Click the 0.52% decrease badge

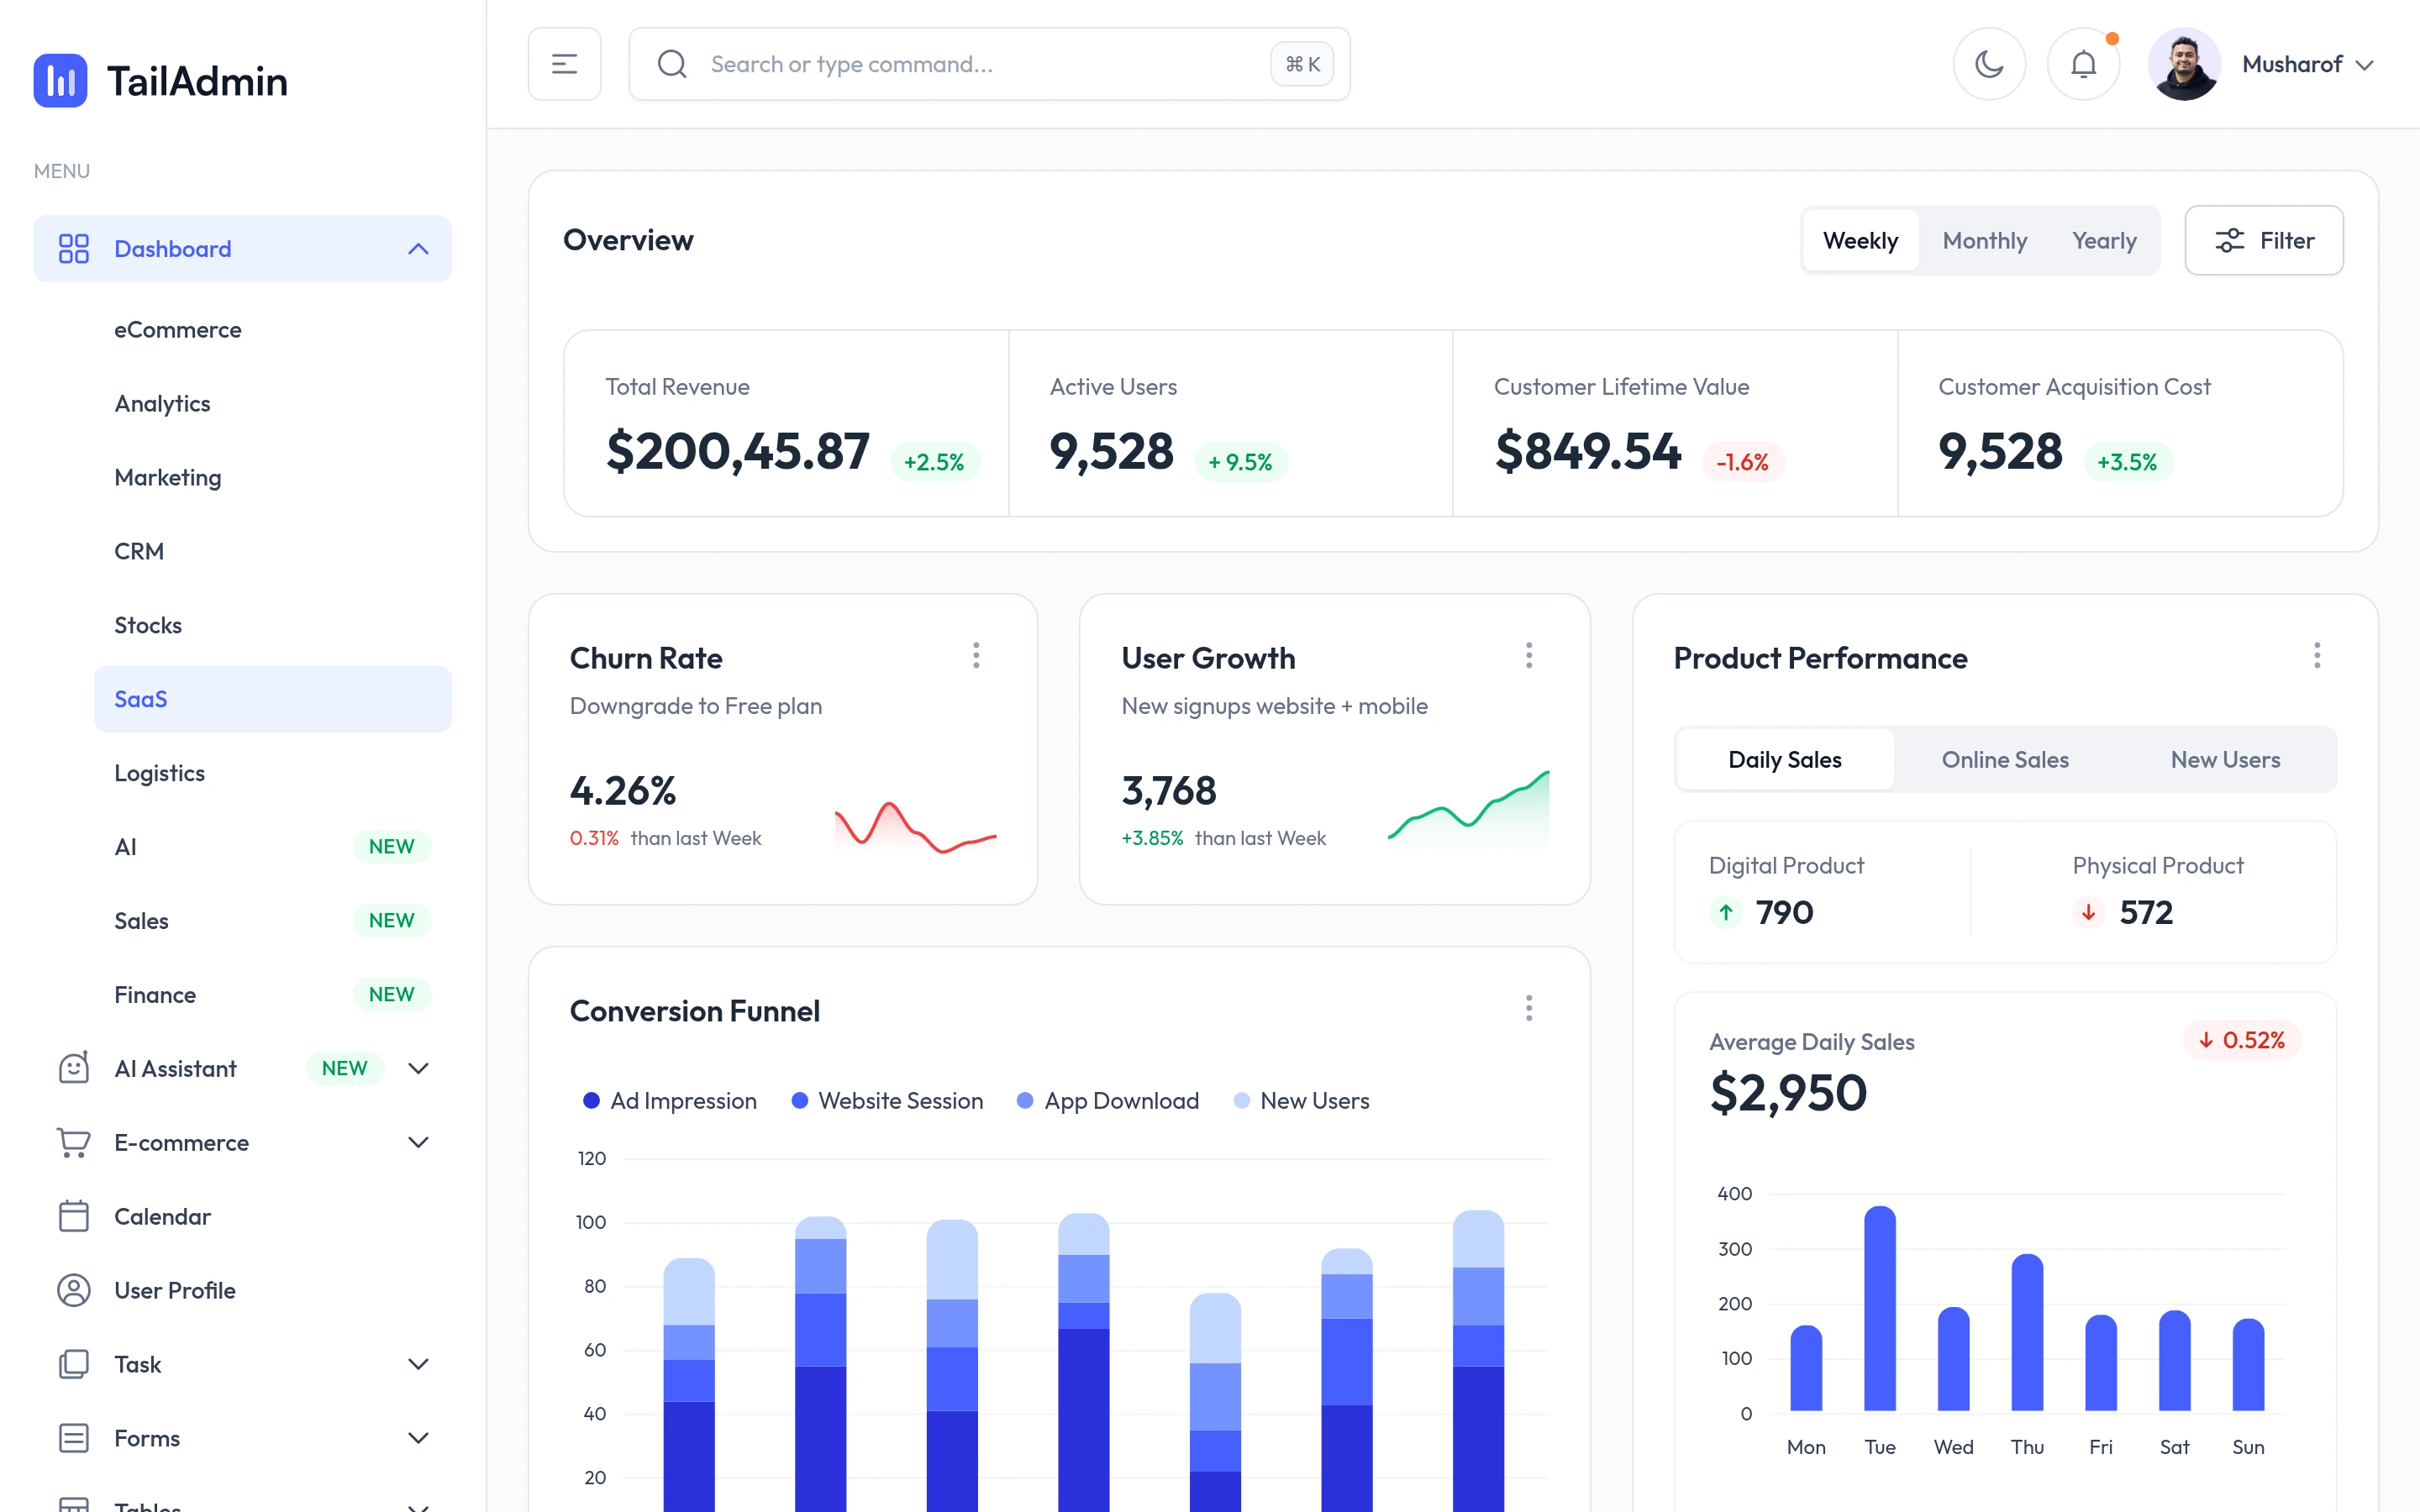[x=2242, y=1040]
